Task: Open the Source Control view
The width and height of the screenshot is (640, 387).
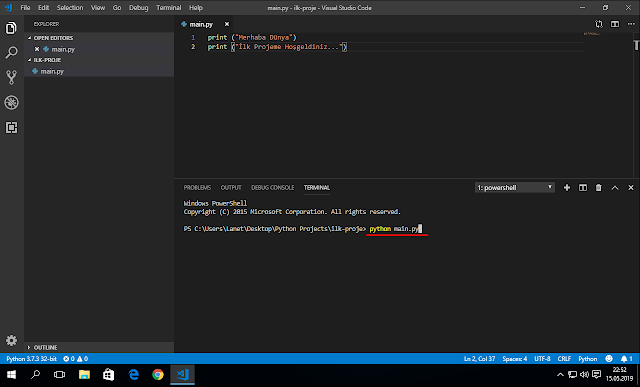Action: tap(11, 77)
